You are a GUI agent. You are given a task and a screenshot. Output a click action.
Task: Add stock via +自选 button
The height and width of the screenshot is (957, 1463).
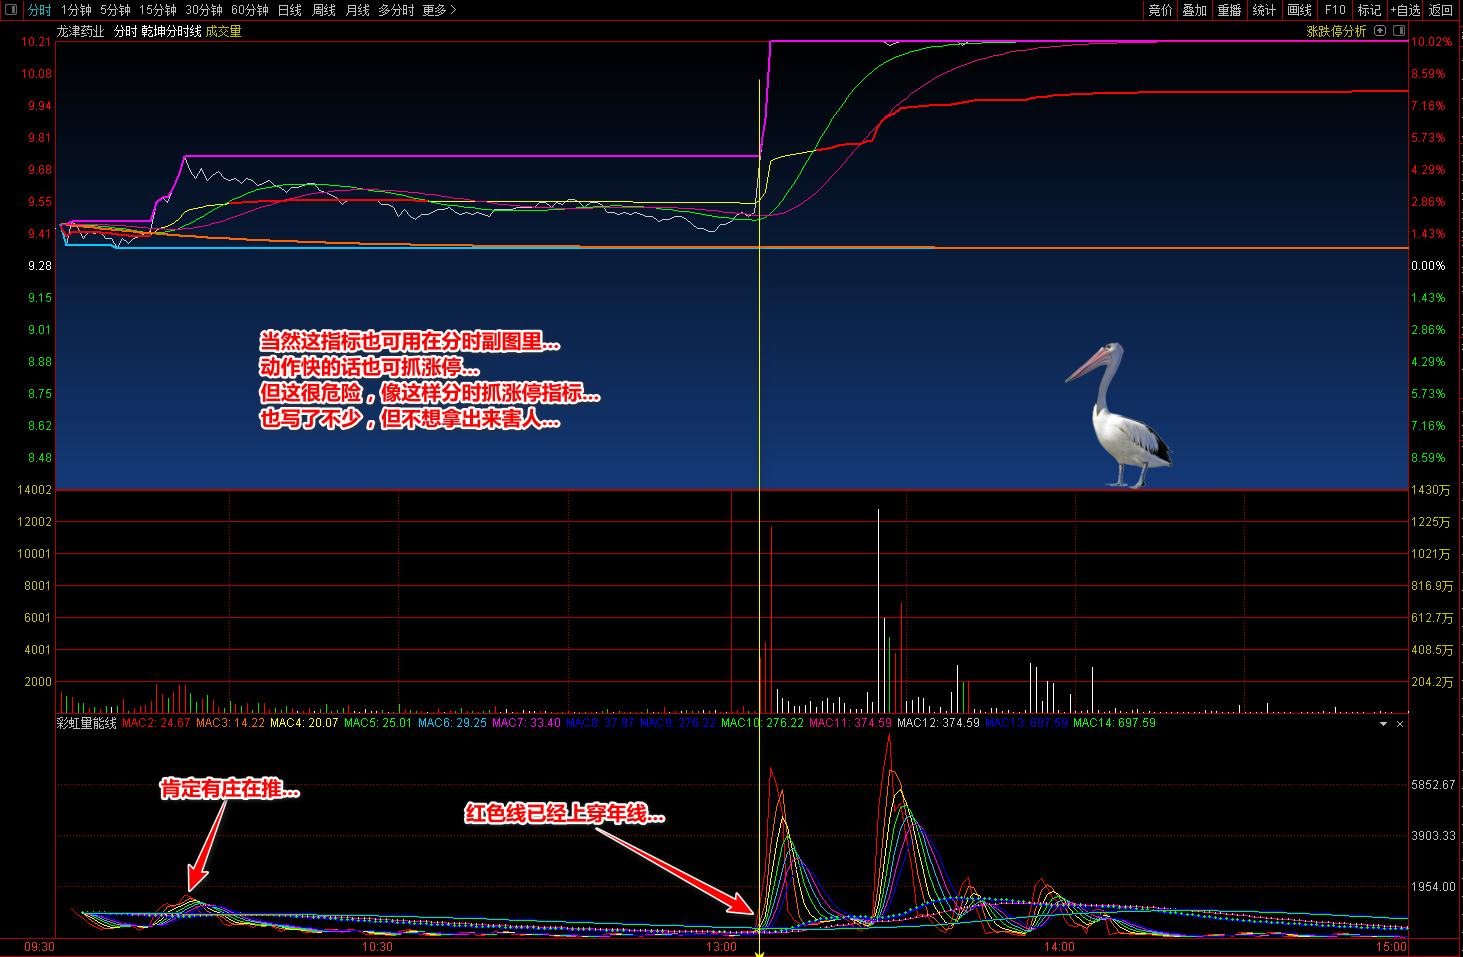coord(1405,10)
